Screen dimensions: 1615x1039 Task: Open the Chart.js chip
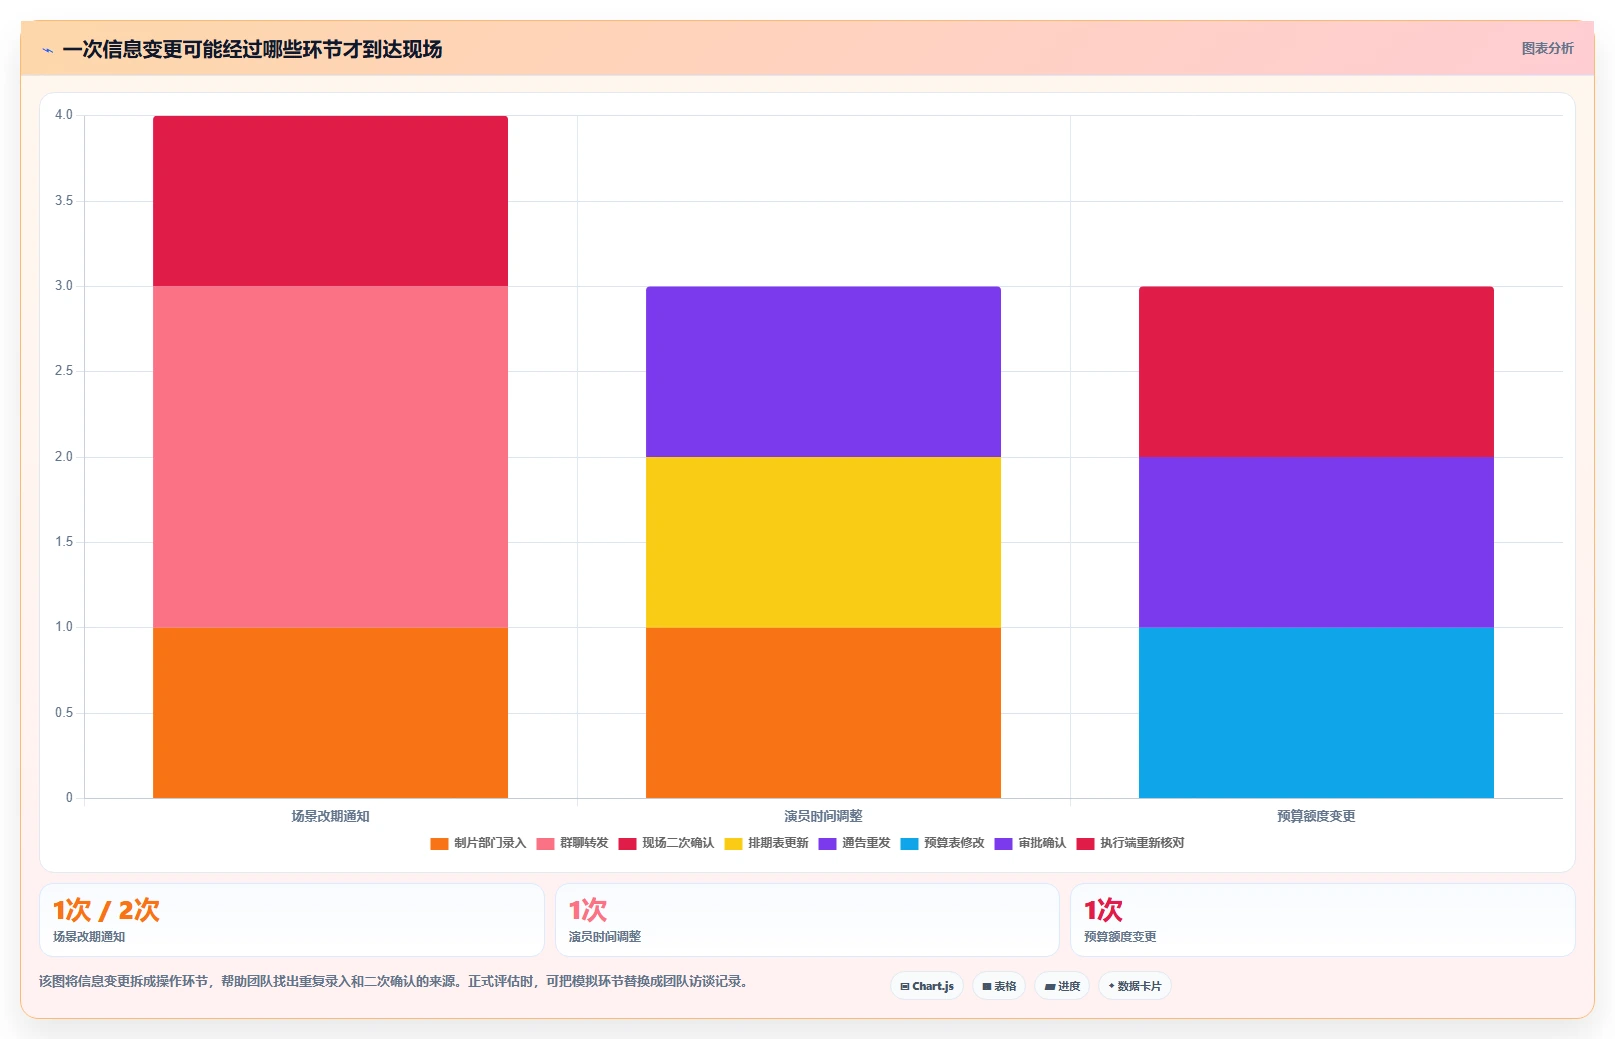coord(927,986)
